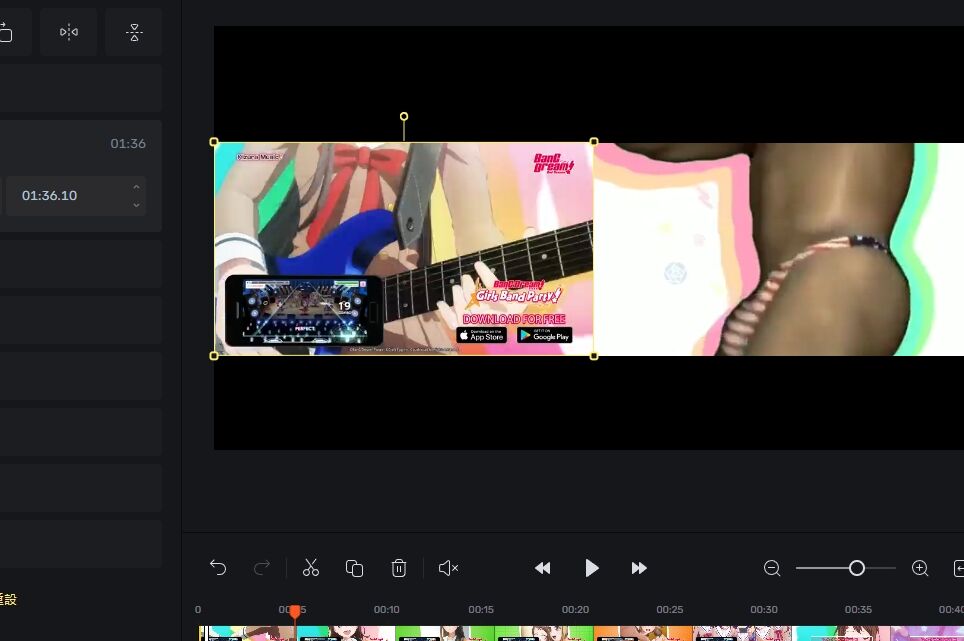This screenshot has height=641, width=964.
Task: Flip the clip vertically
Action: pyautogui.click(x=134, y=32)
